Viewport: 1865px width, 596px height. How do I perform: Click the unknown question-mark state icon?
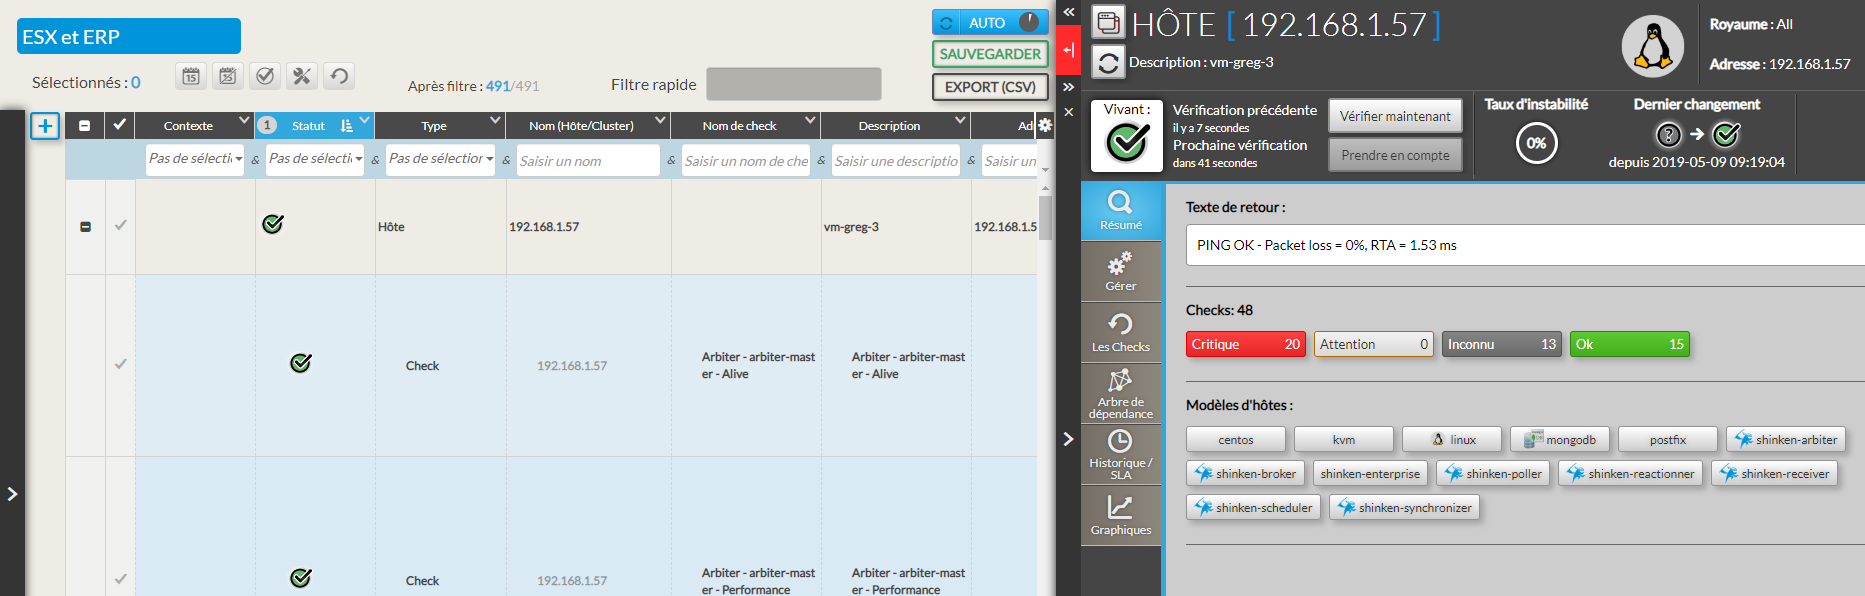tap(1668, 134)
